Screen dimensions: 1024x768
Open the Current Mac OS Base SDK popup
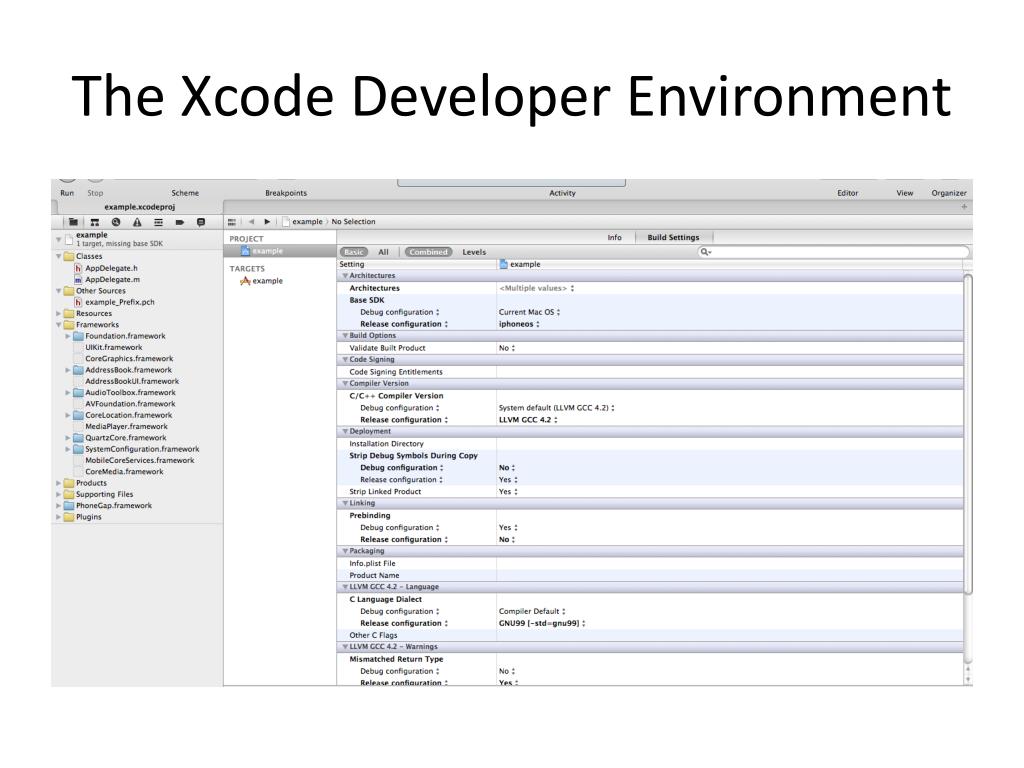pos(530,312)
